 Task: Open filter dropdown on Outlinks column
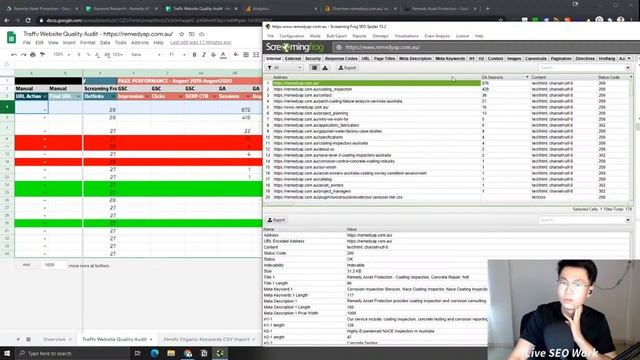pos(113,96)
